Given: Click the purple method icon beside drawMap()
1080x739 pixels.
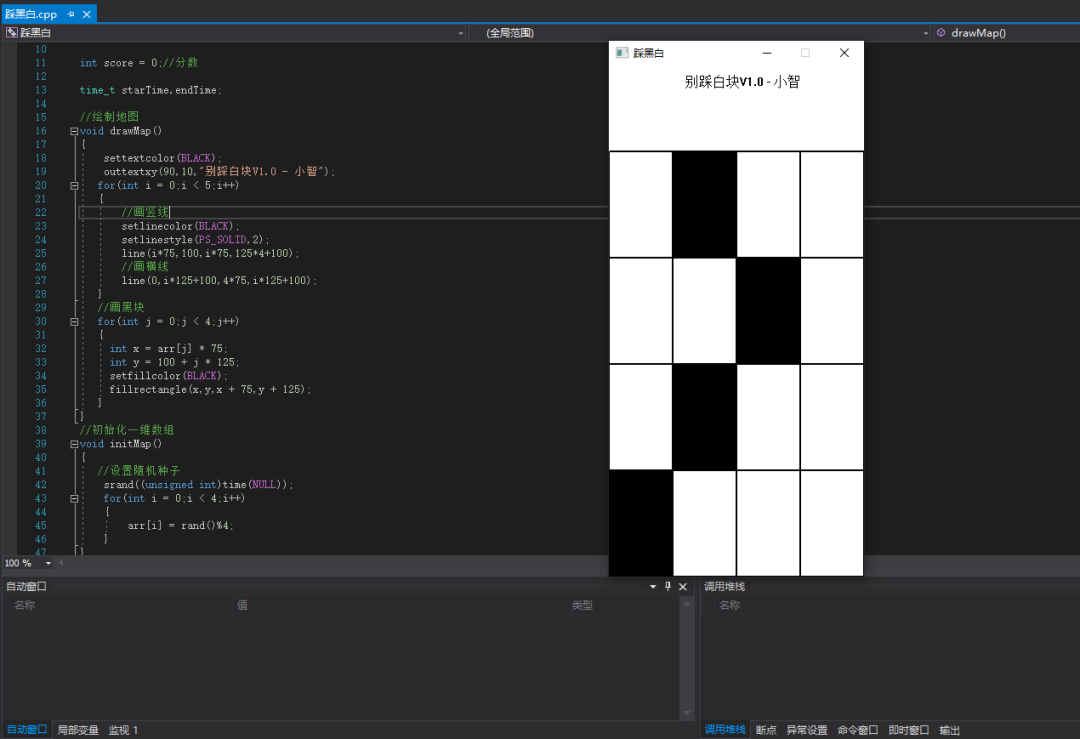Looking at the screenshot, I should pos(941,32).
